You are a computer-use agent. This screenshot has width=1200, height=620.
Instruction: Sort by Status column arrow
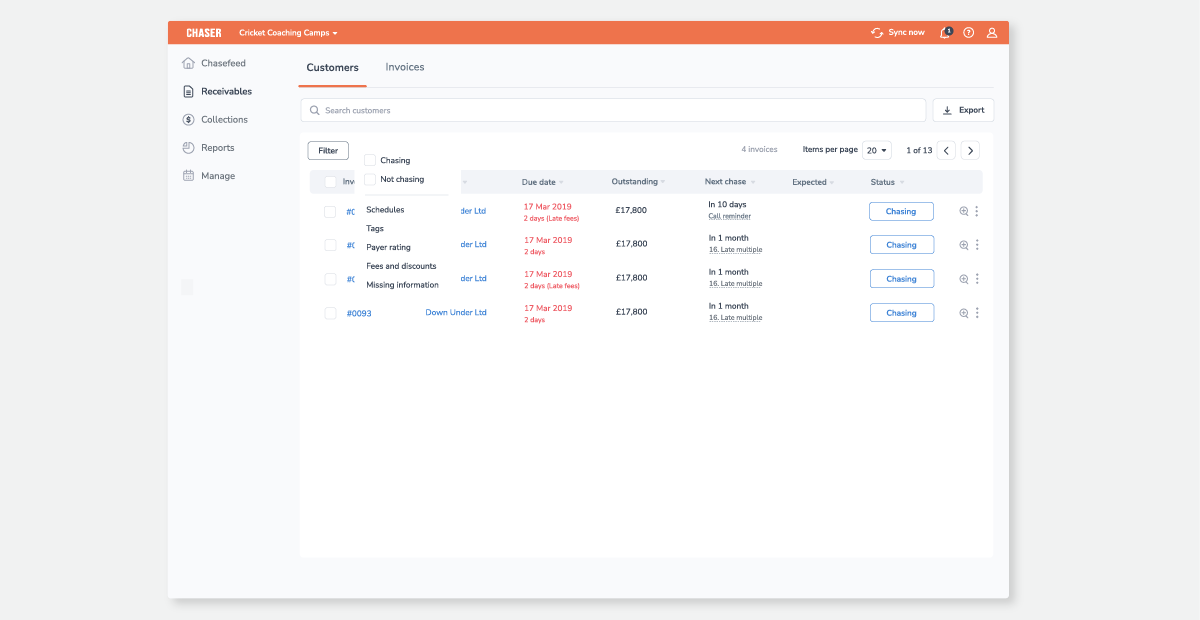click(x=902, y=182)
